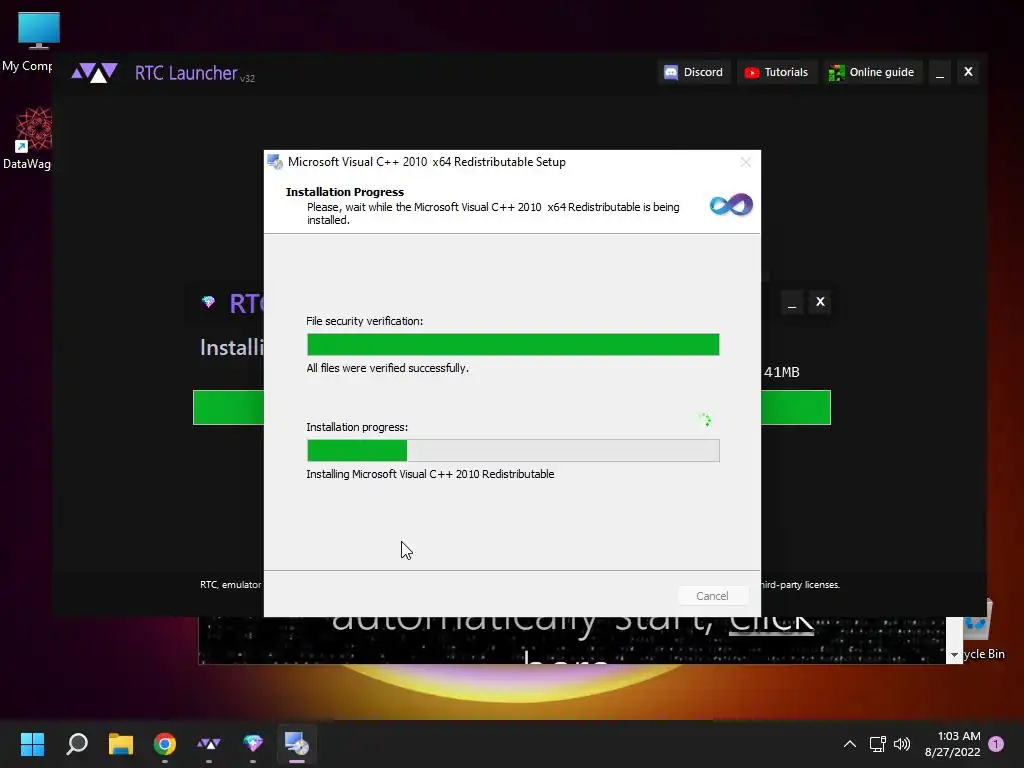
Task: Click the RTC installer gem icon
Action: (208, 302)
